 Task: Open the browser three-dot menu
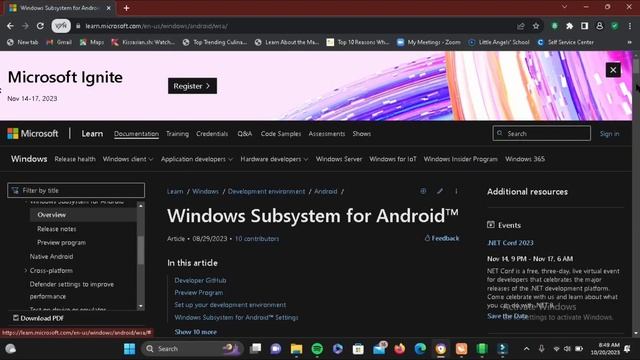[630, 26]
